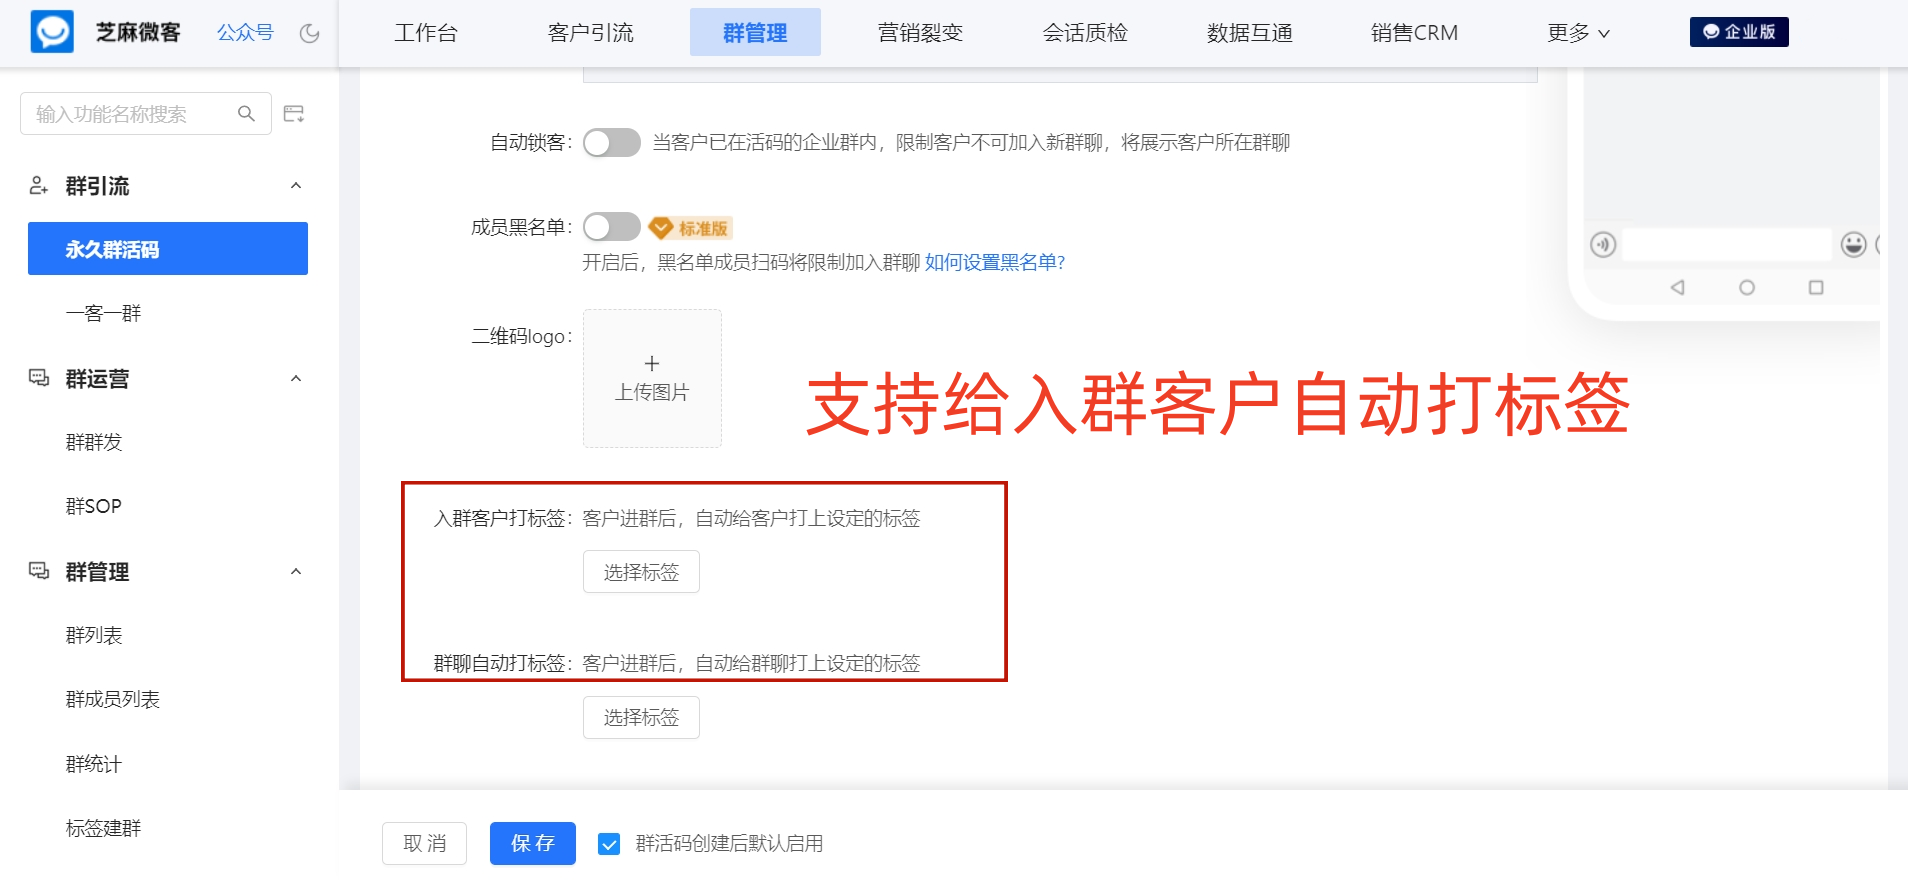Click the menu layout icon beside search
This screenshot has height=894, width=1908.
click(x=294, y=114)
